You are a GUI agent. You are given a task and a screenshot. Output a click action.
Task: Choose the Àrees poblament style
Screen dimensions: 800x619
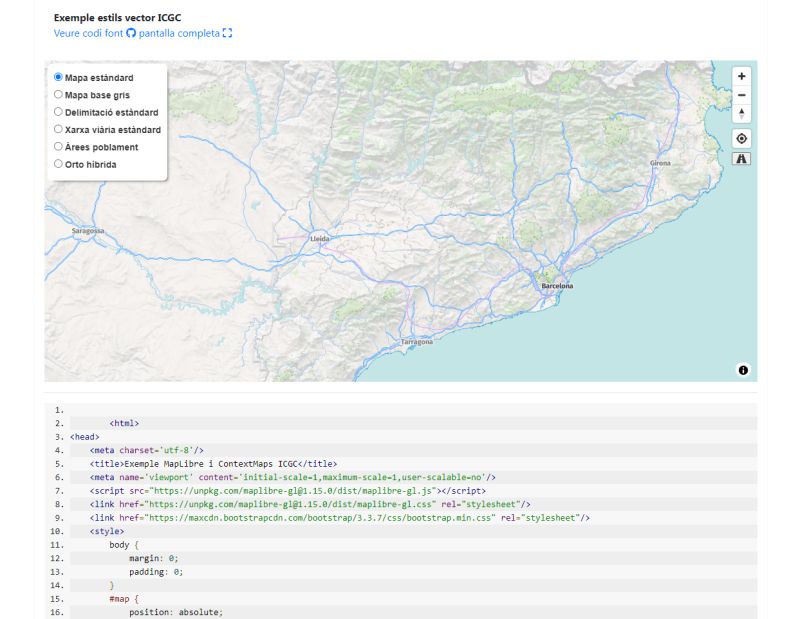(x=57, y=147)
